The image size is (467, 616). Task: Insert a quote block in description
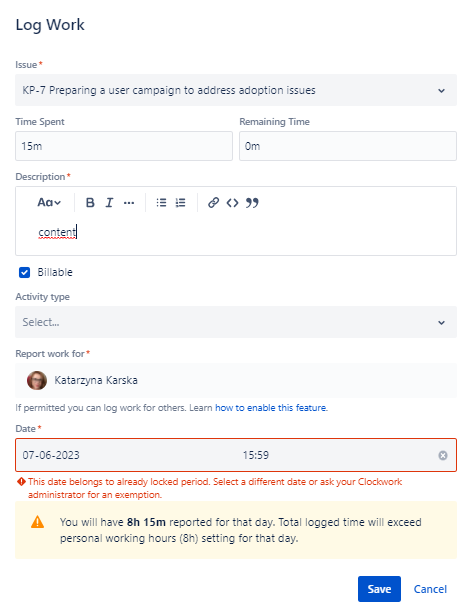point(252,203)
